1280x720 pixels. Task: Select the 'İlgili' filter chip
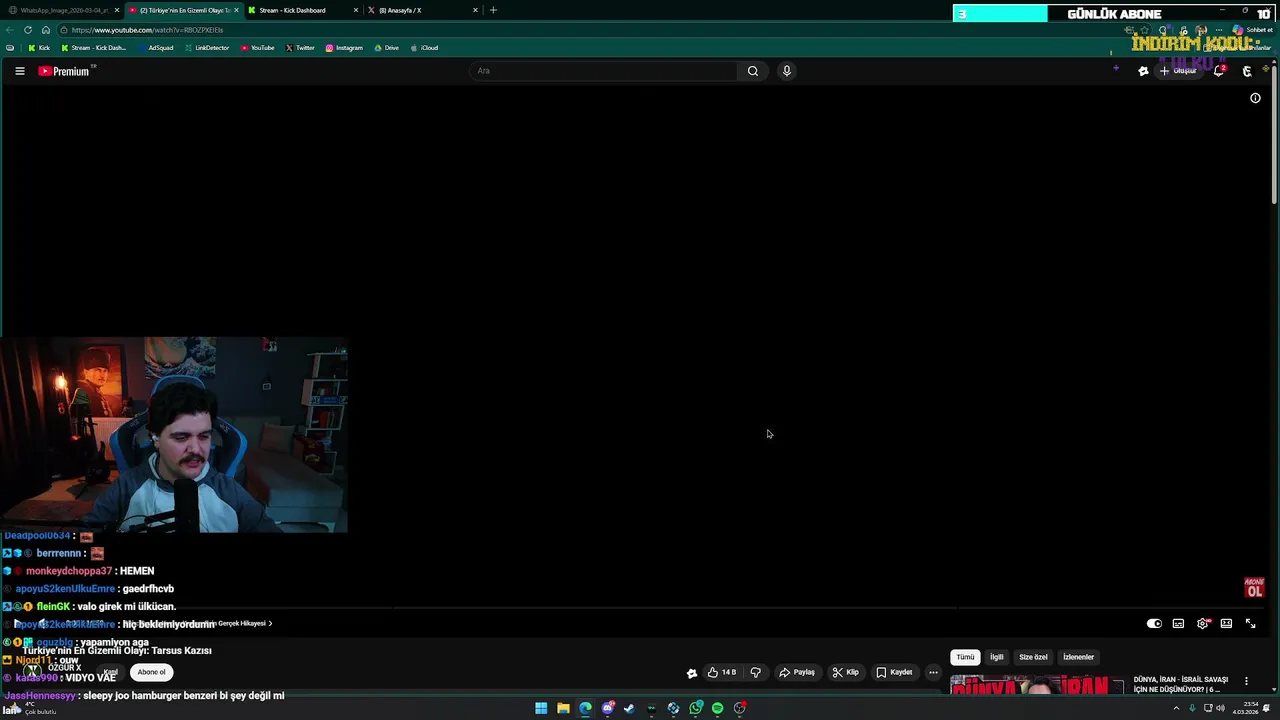tap(997, 657)
